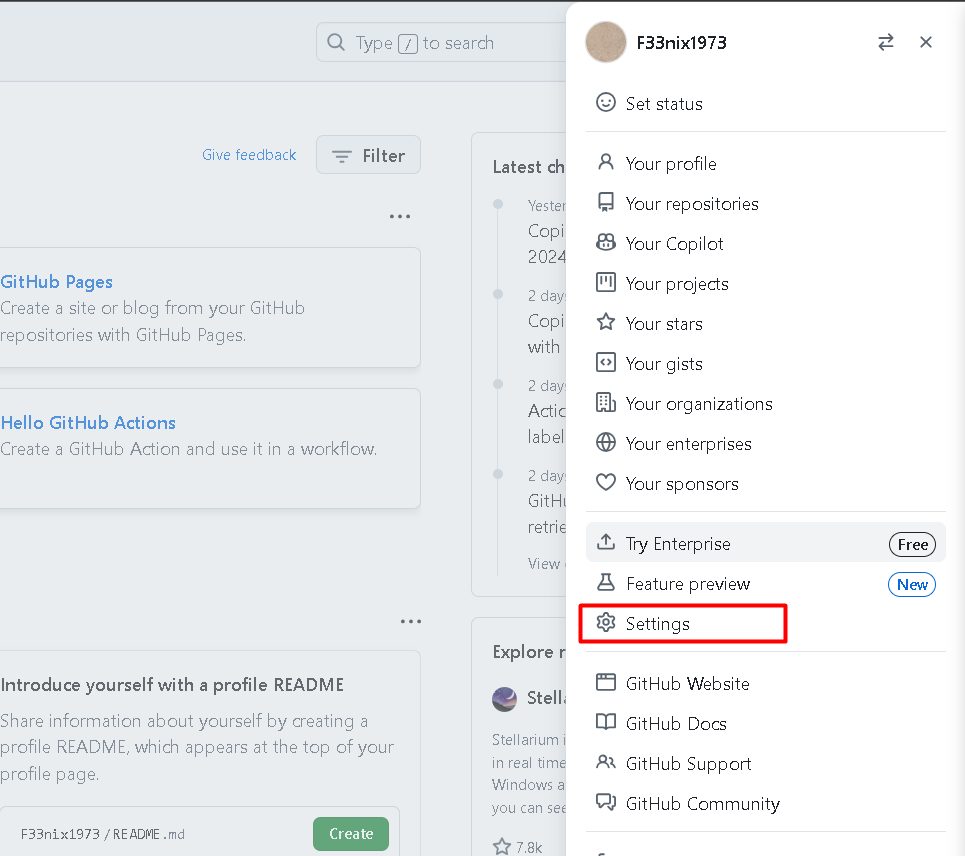Select Your gists in the menu
The height and width of the screenshot is (856, 965).
[766, 364]
